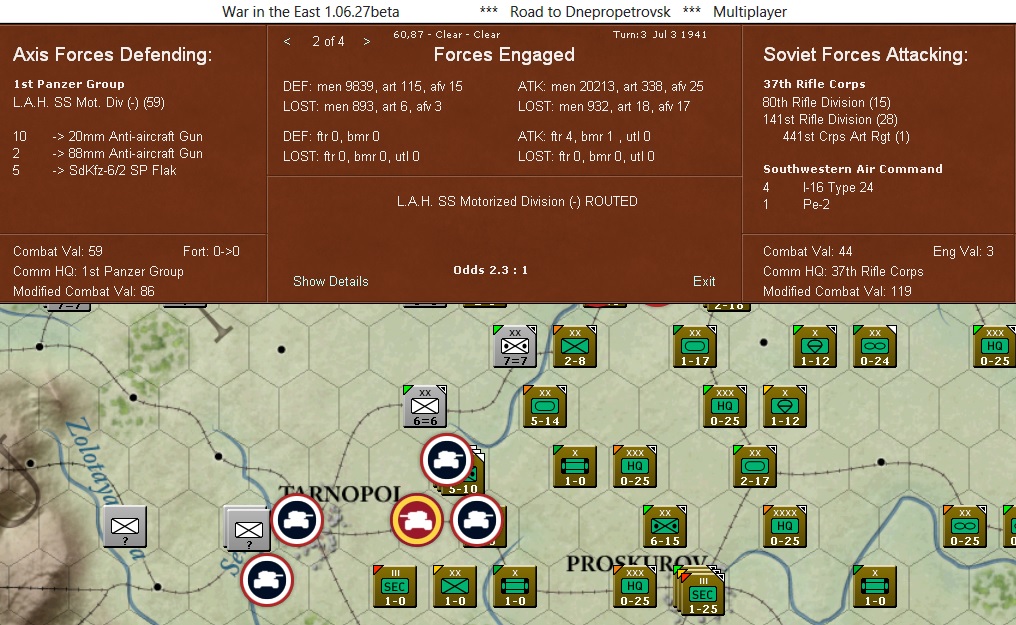The image size is (1016, 625).
Task: Click the 60,87 - Clear - Clear hex label
Action: [x=446, y=34]
